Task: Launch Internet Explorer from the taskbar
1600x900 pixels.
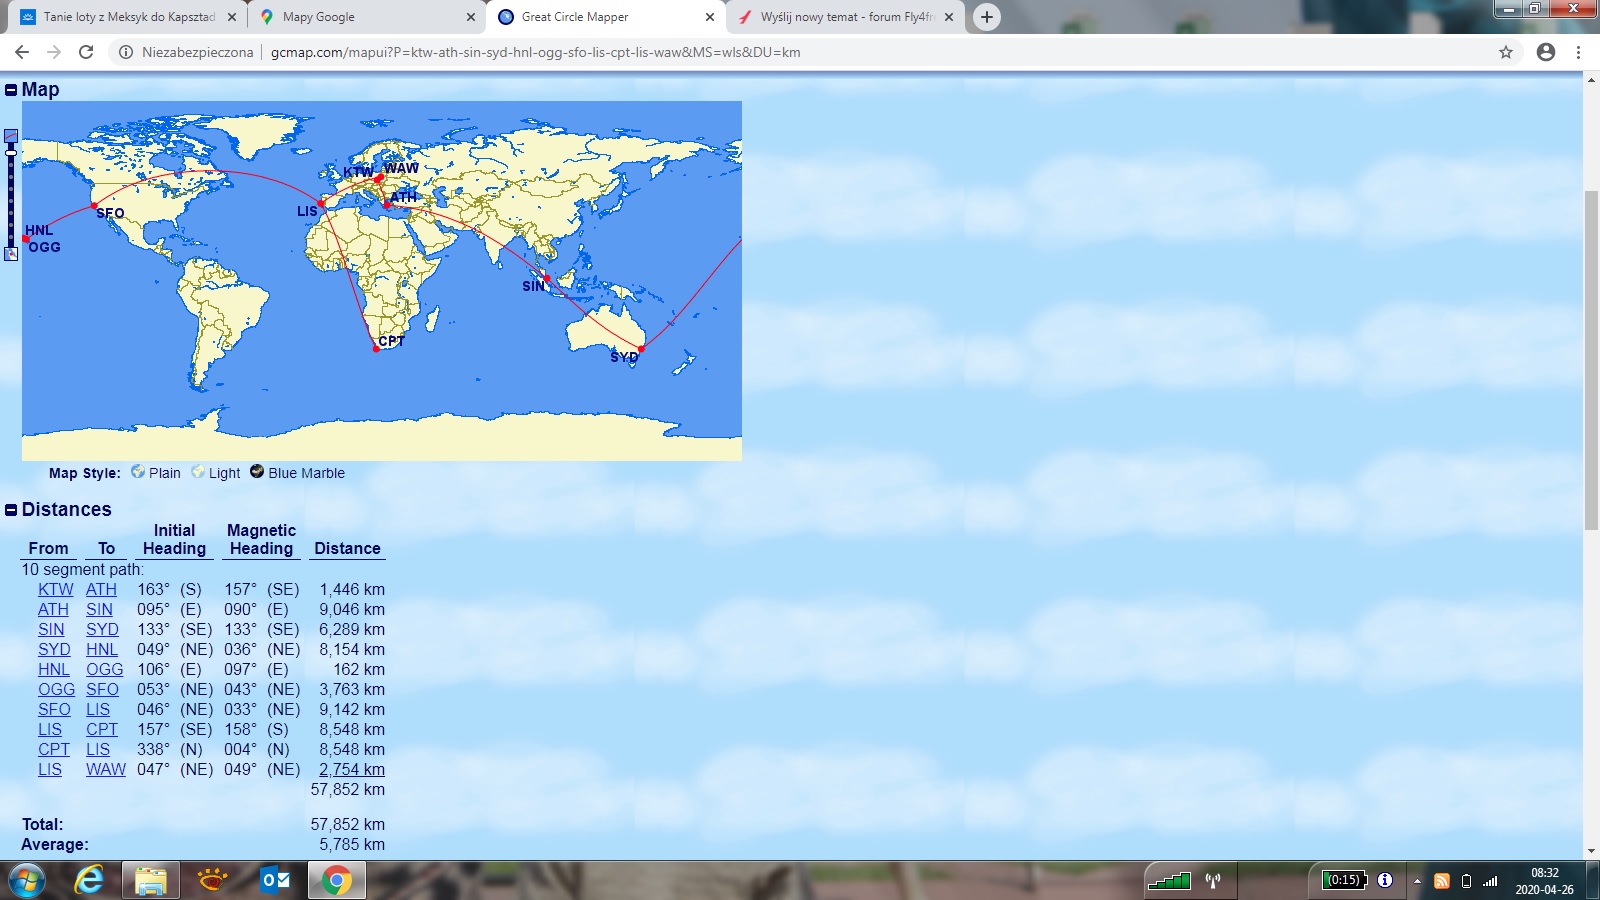Action: [89, 880]
